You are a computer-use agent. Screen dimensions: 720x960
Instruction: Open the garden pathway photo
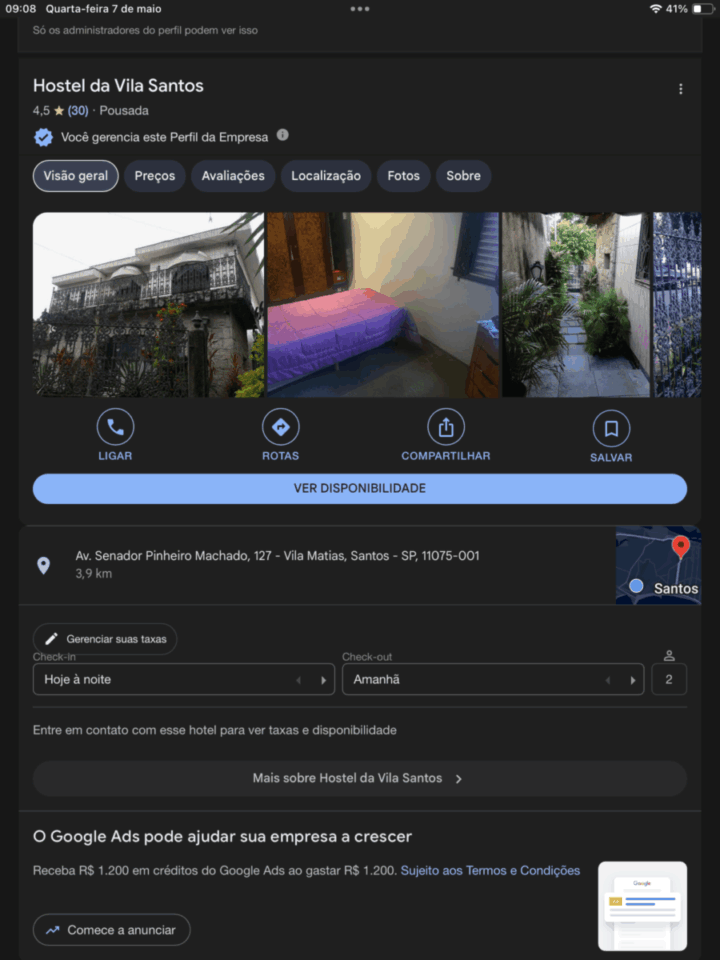click(x=576, y=305)
